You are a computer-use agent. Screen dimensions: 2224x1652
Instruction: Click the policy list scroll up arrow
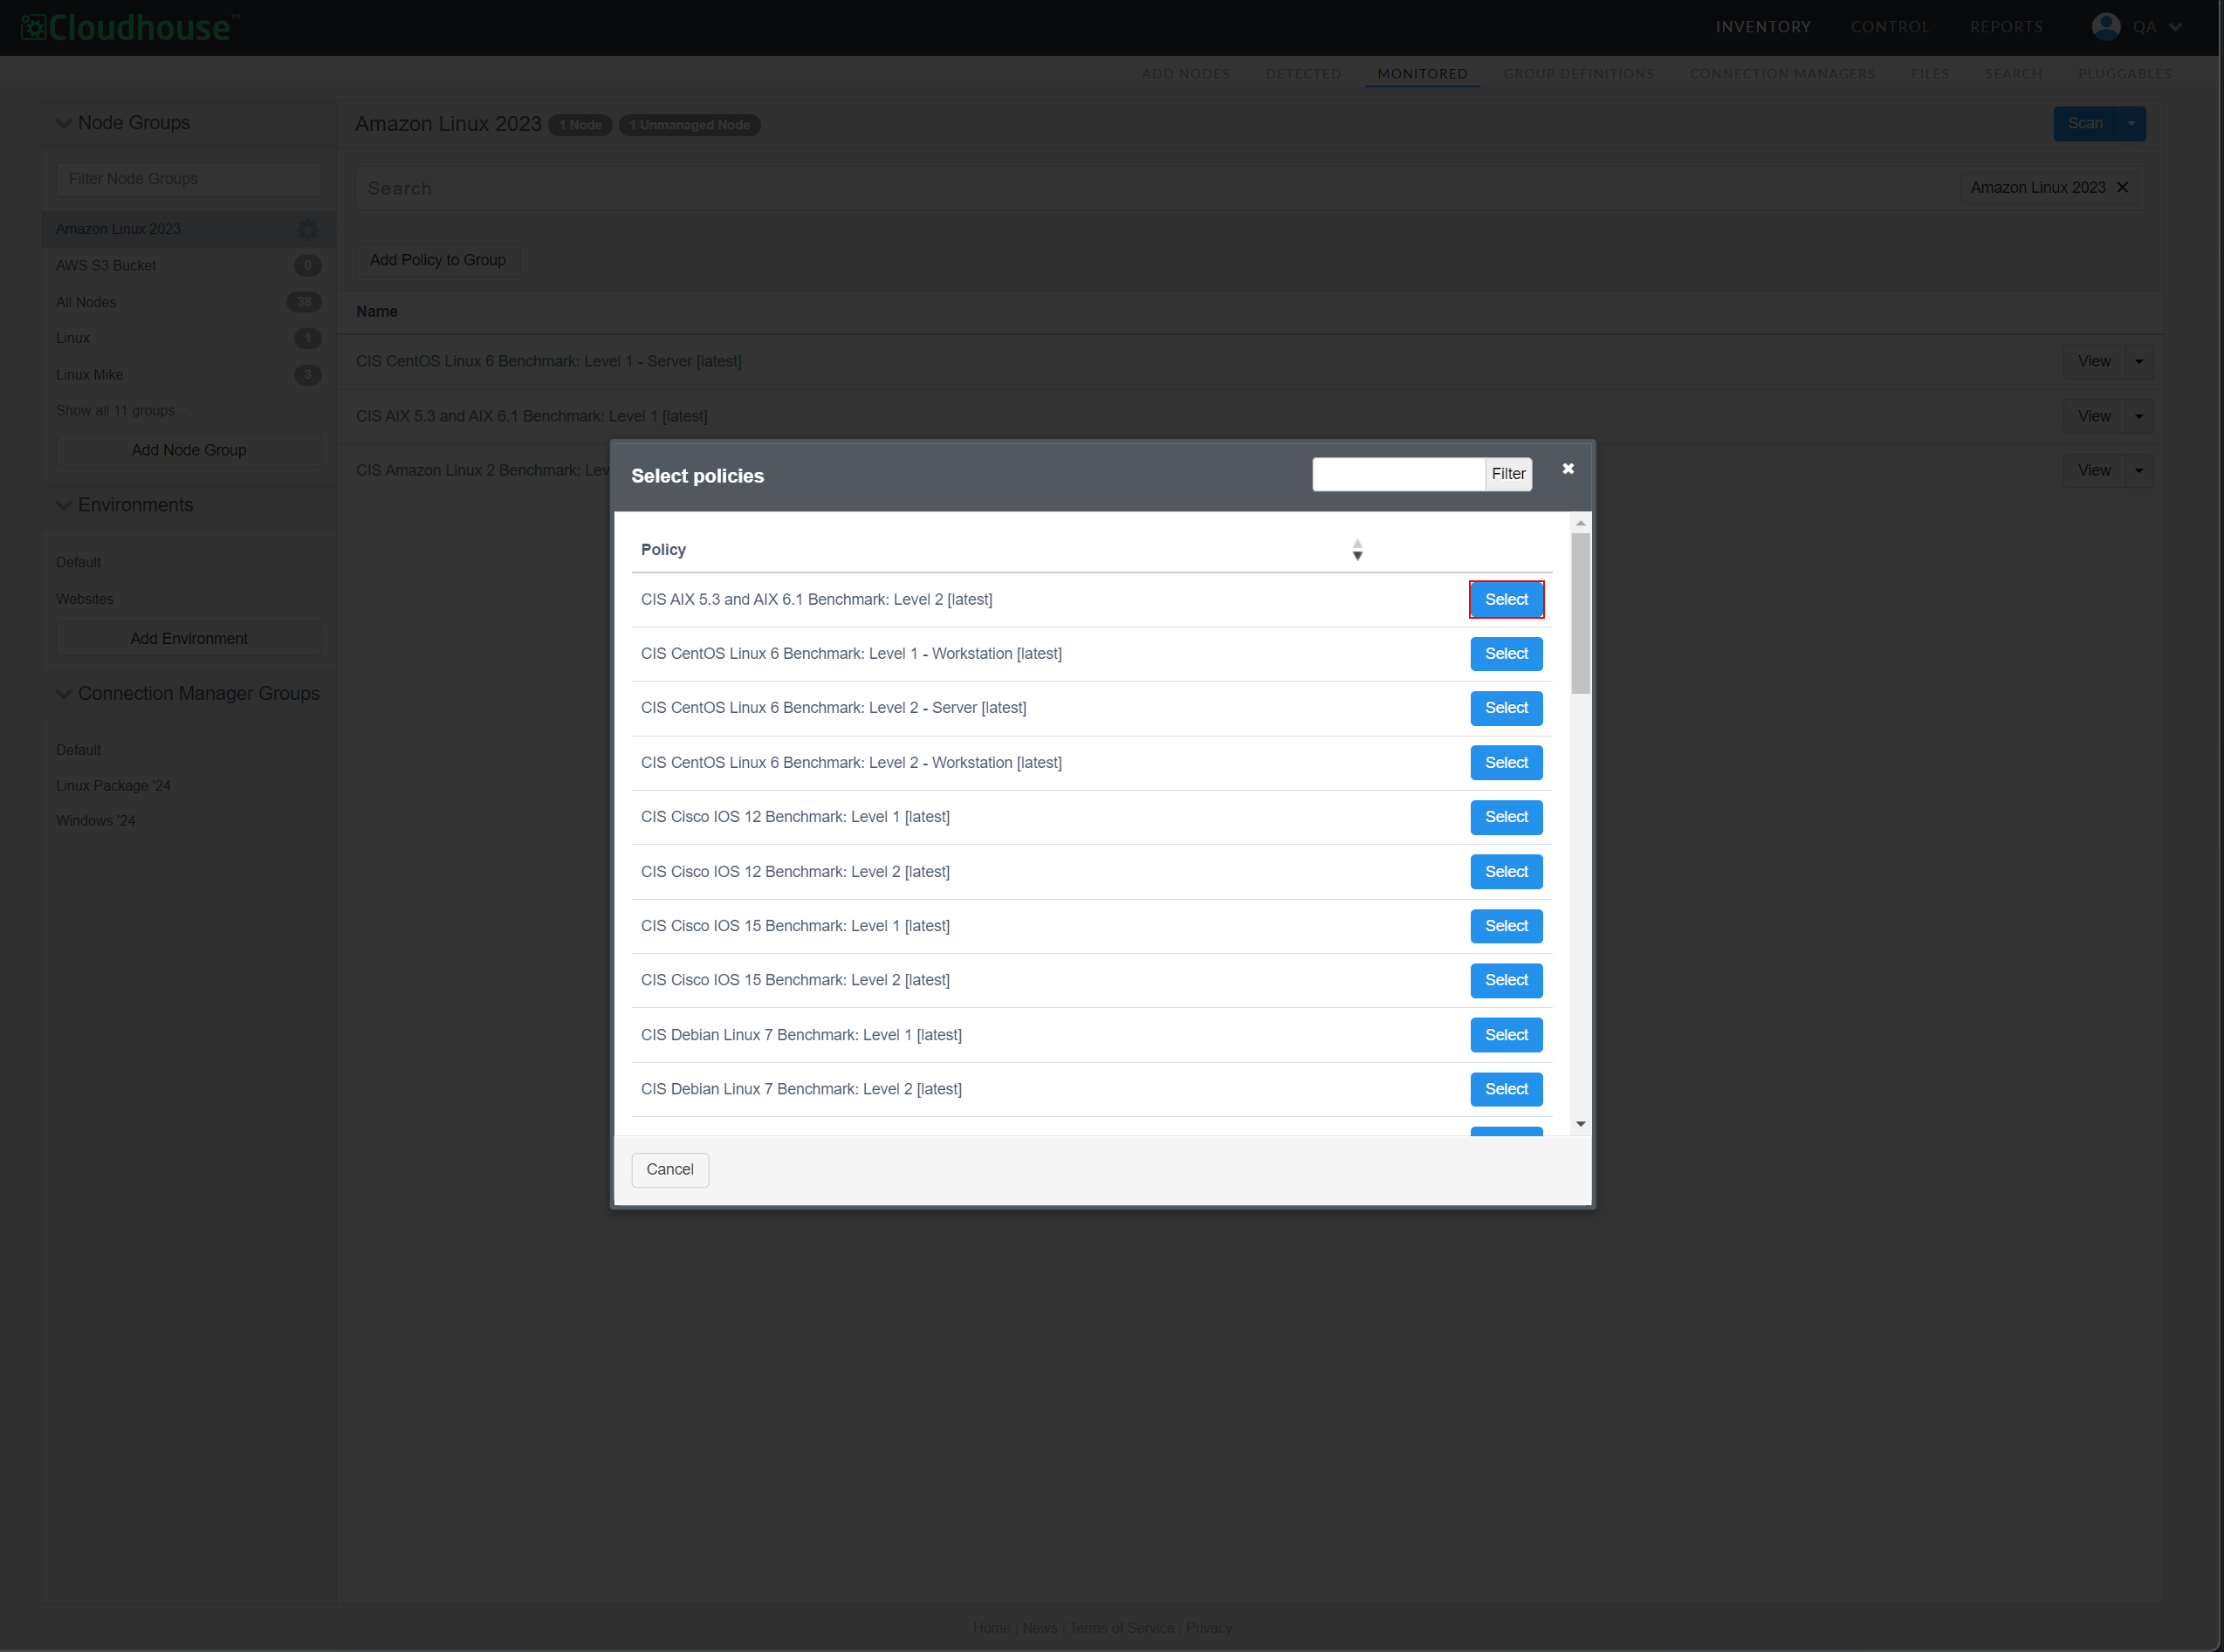[1580, 523]
